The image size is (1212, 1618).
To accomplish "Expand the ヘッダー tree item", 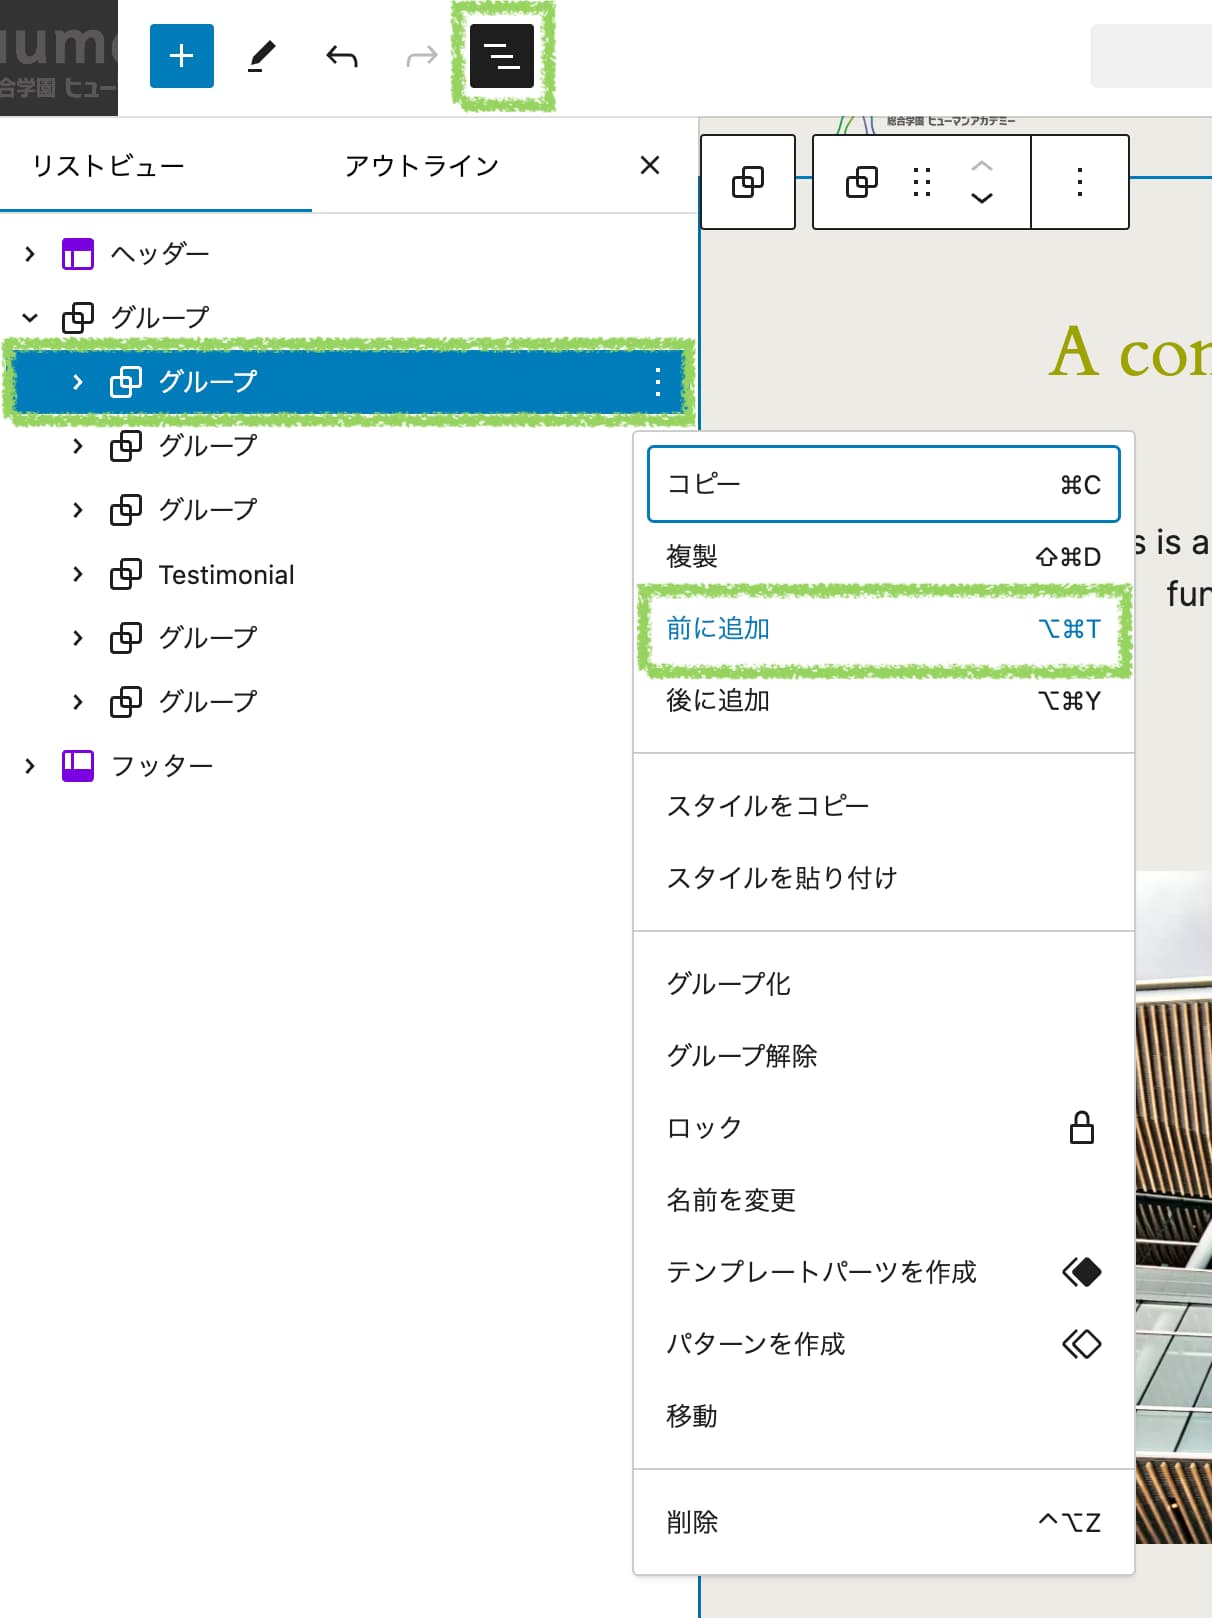I will pyautogui.click(x=30, y=254).
